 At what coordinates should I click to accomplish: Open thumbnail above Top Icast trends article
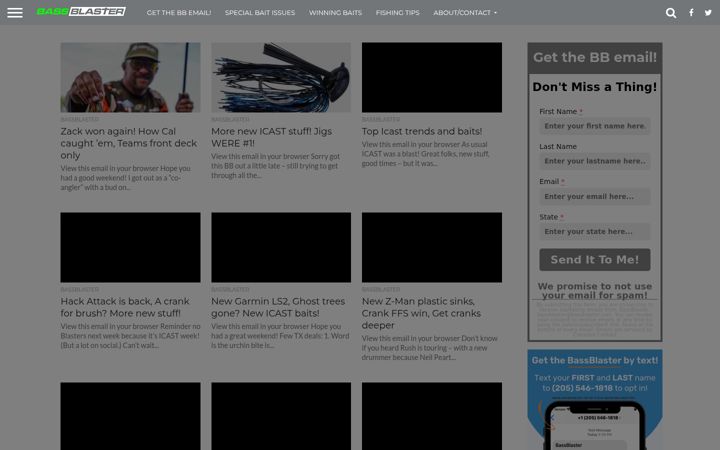[432, 77]
